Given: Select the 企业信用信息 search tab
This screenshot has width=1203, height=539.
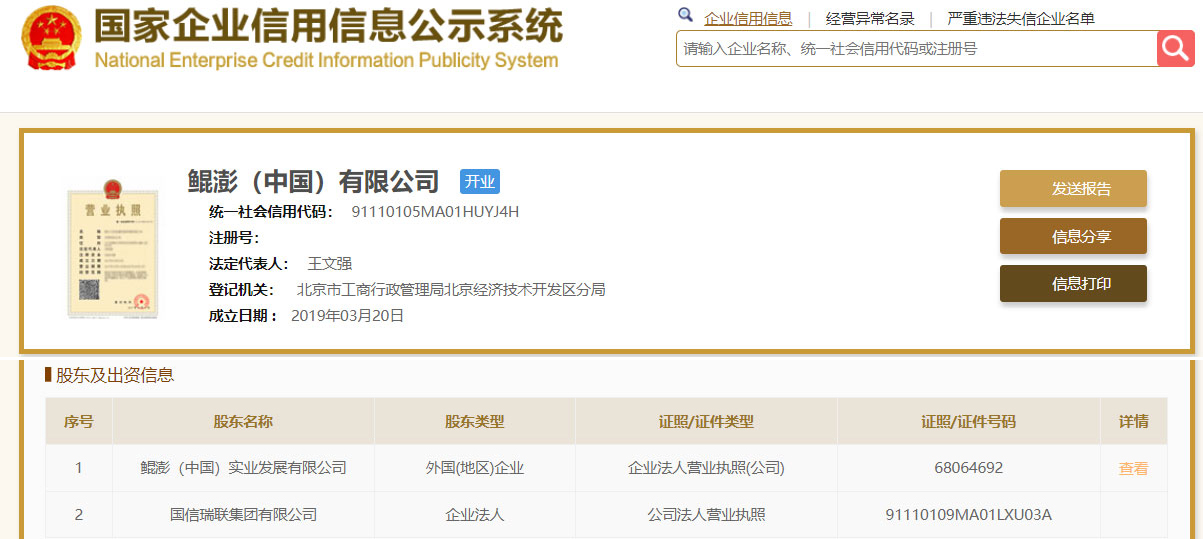Looking at the screenshot, I should pyautogui.click(x=747, y=18).
